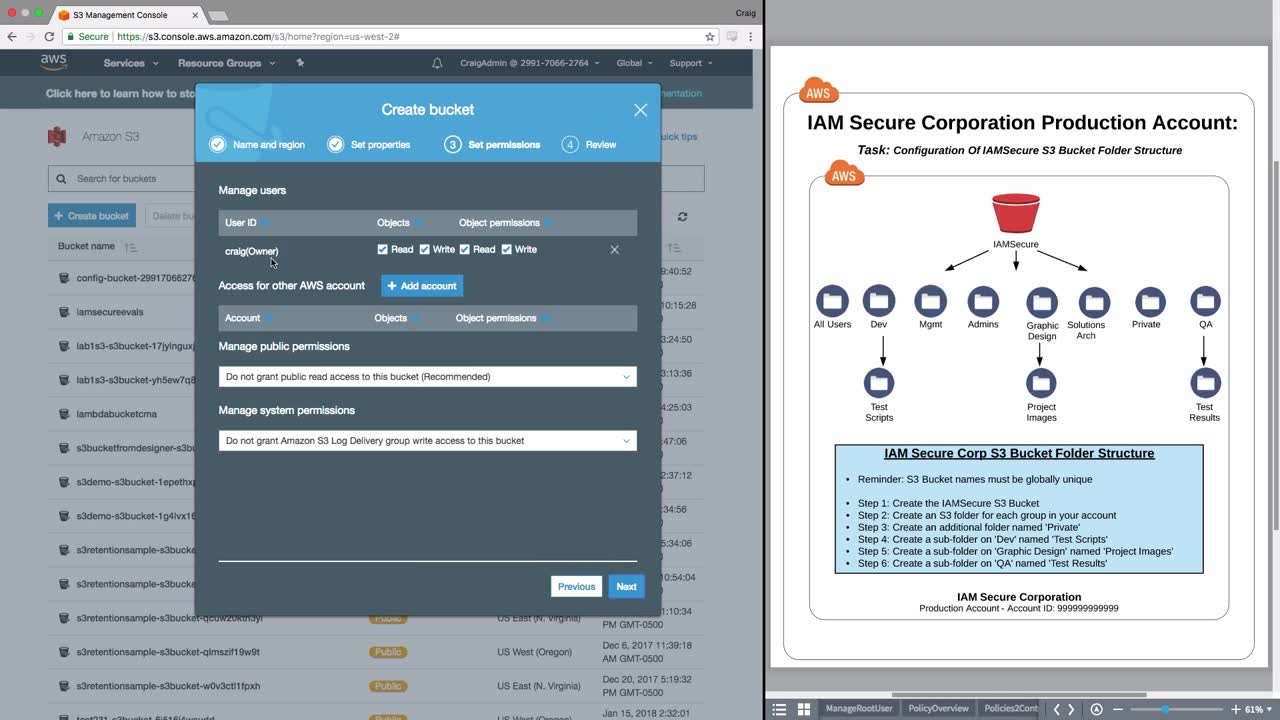
Task: Click the Project Images folder icon in diagram
Action: [1041, 382]
